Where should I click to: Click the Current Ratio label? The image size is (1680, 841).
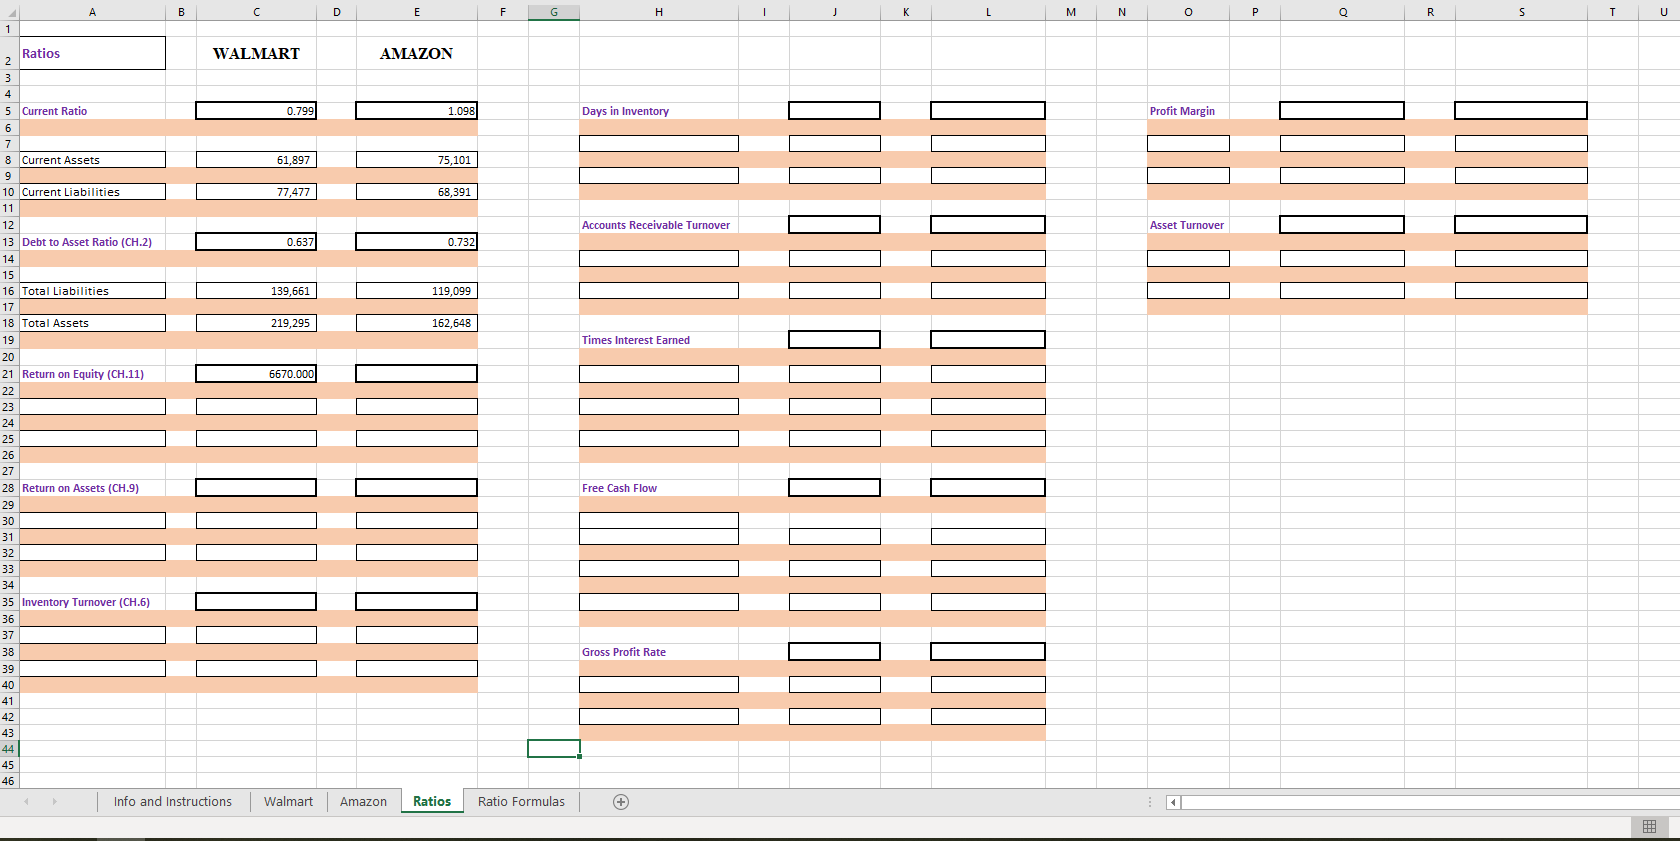pos(55,111)
